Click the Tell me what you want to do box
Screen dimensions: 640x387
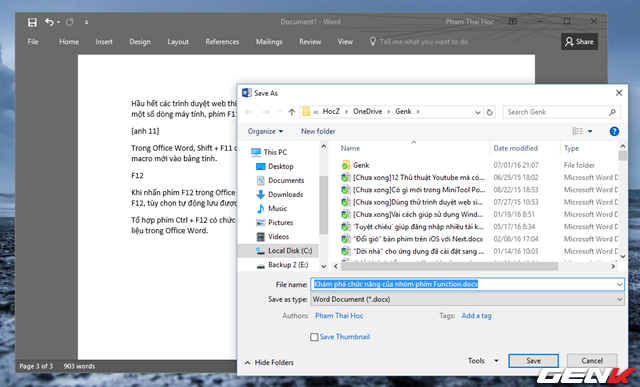[x=419, y=42]
